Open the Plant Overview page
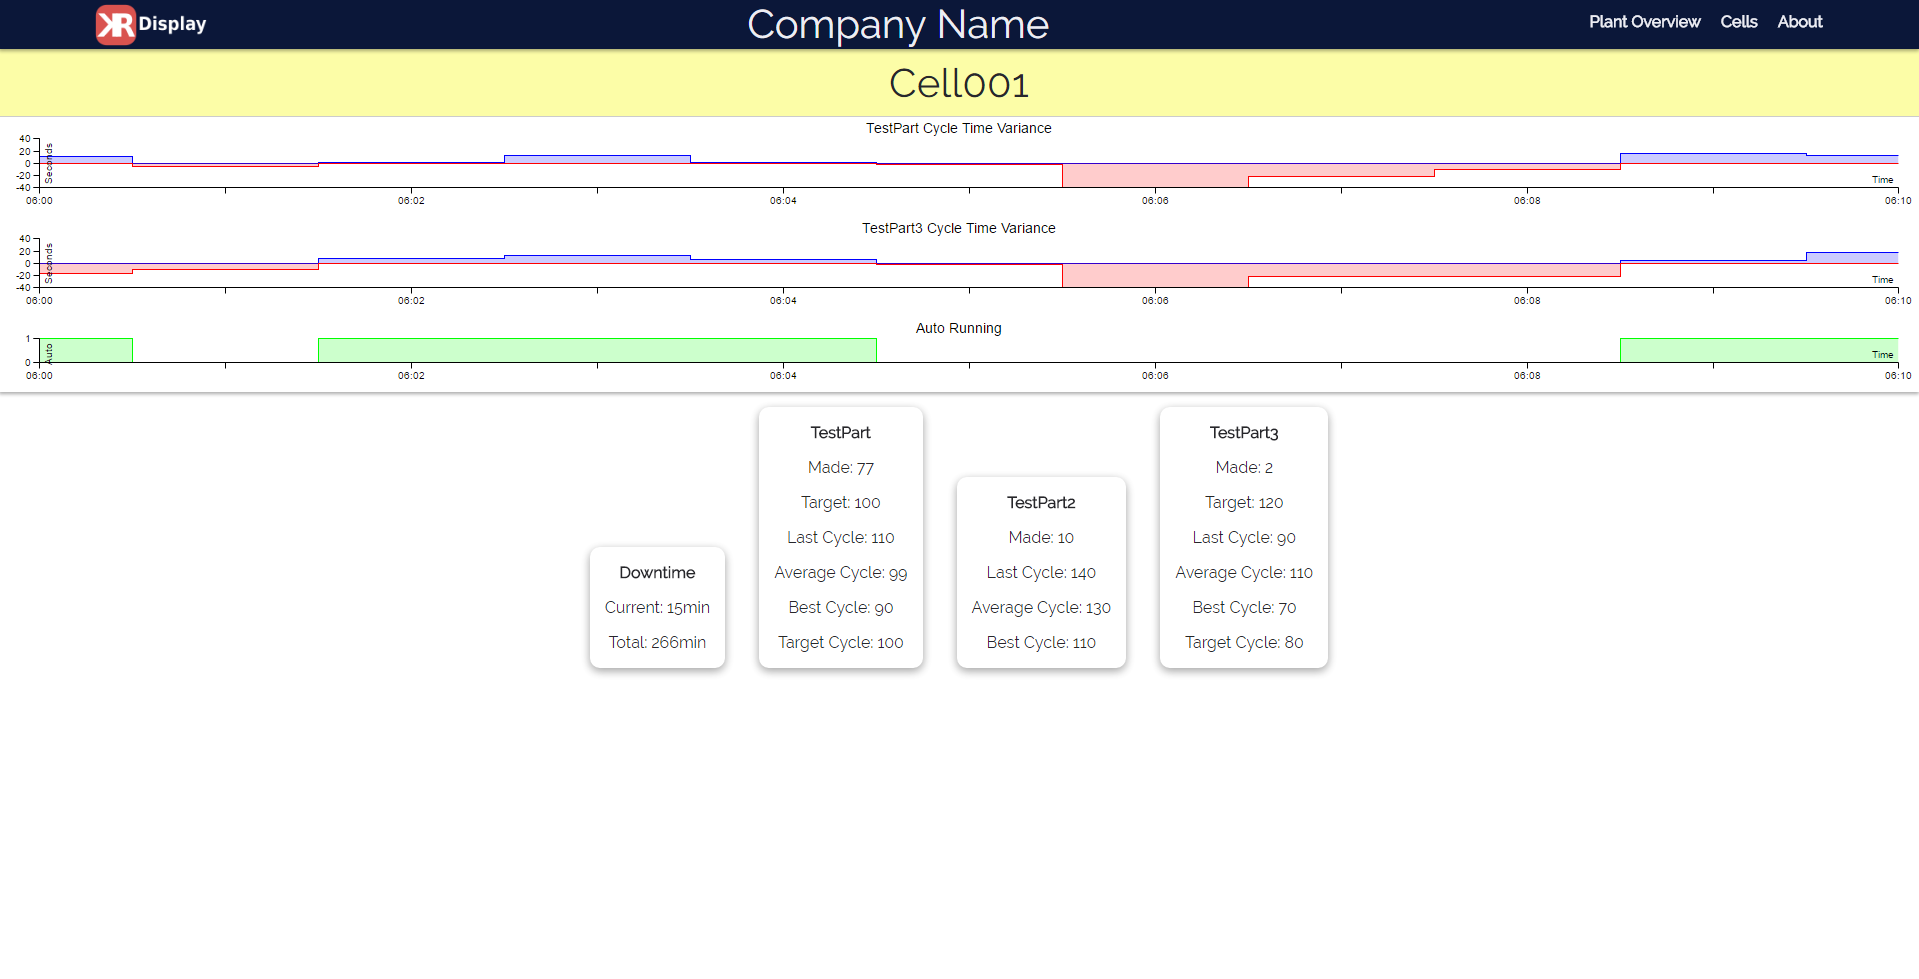This screenshot has height=979, width=1919. point(1644,22)
